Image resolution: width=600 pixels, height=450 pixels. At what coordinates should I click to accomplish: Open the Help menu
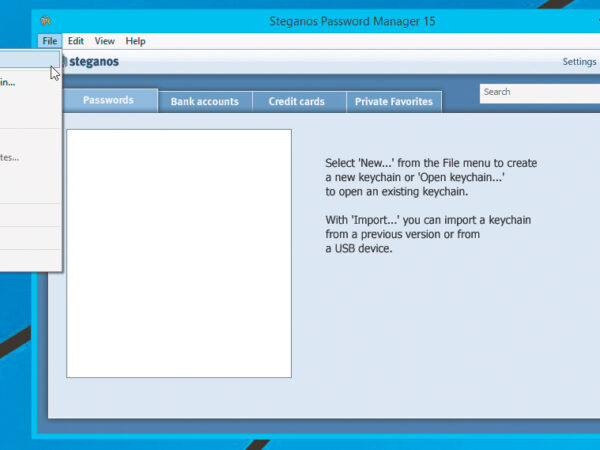(x=135, y=41)
